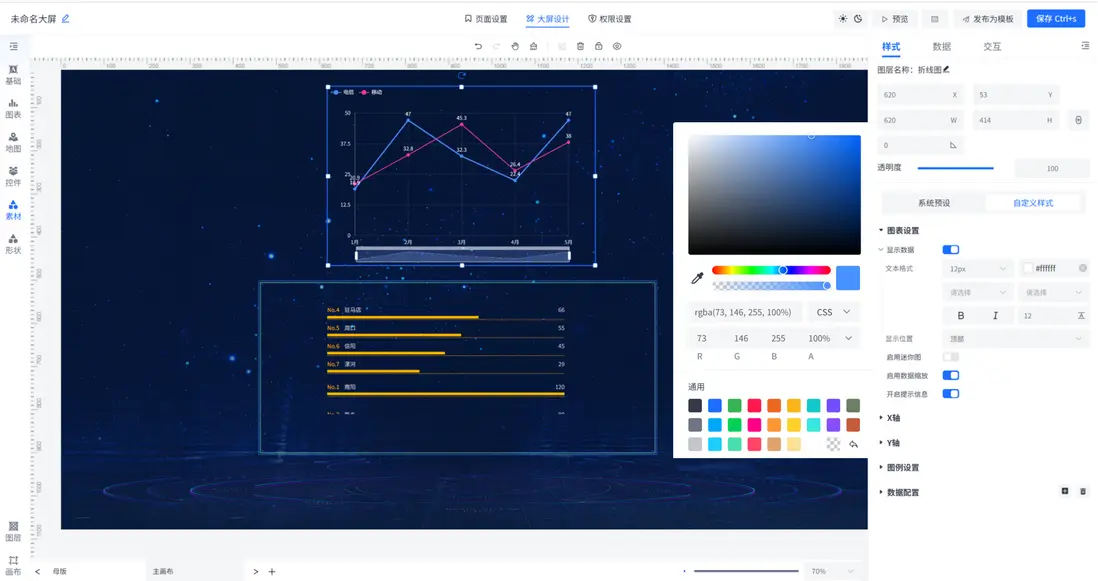This screenshot has width=1098, height=581.
Task: Clear the #ffffff text color value
Action: pyautogui.click(x=1083, y=268)
